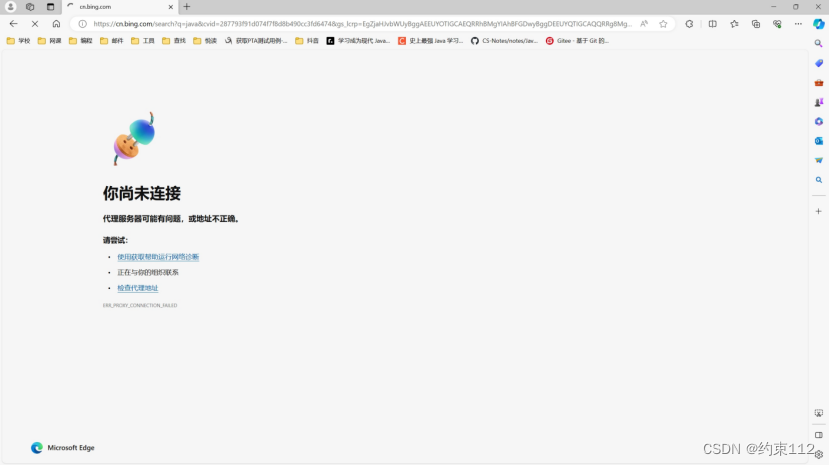This screenshot has width=830, height=465.
Task: Toggle Split screen view
Action: [712, 24]
